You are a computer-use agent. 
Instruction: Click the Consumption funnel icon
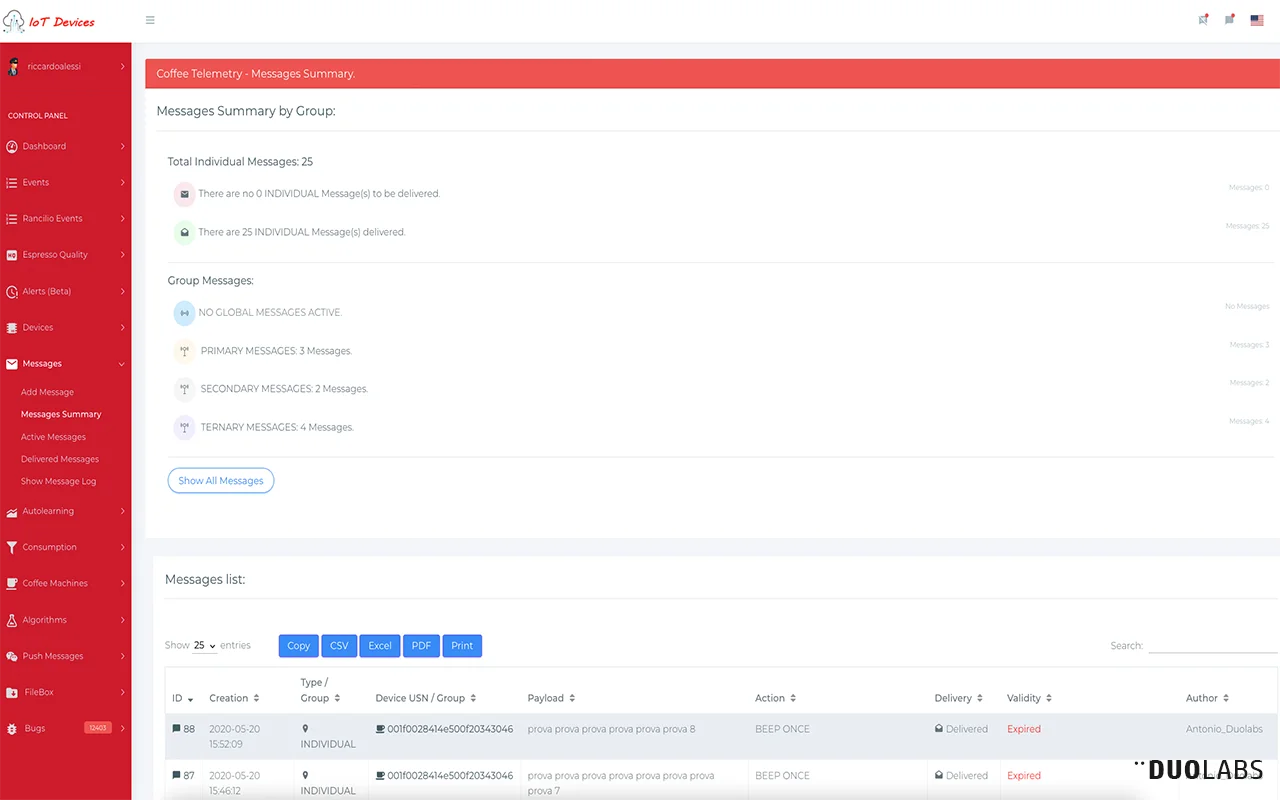[x=12, y=547]
